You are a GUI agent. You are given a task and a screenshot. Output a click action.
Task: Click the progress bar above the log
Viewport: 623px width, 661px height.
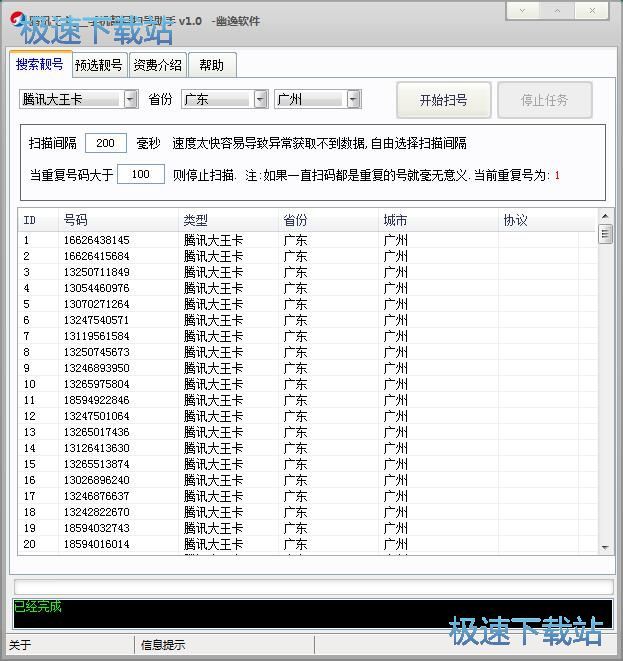[313, 587]
